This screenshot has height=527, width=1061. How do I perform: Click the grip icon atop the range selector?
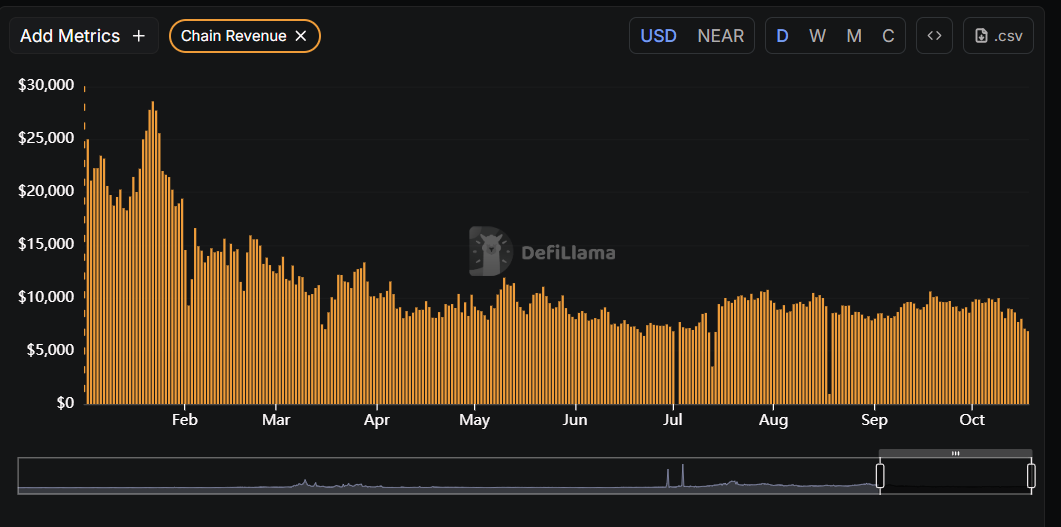pos(955,453)
